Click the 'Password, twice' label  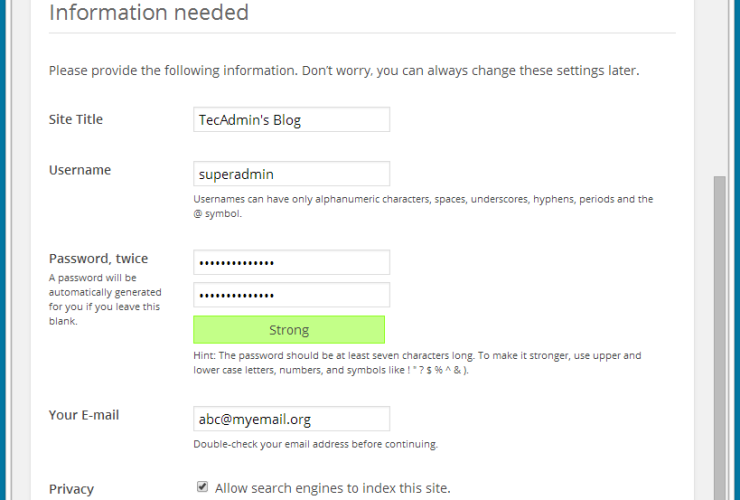coord(98,259)
